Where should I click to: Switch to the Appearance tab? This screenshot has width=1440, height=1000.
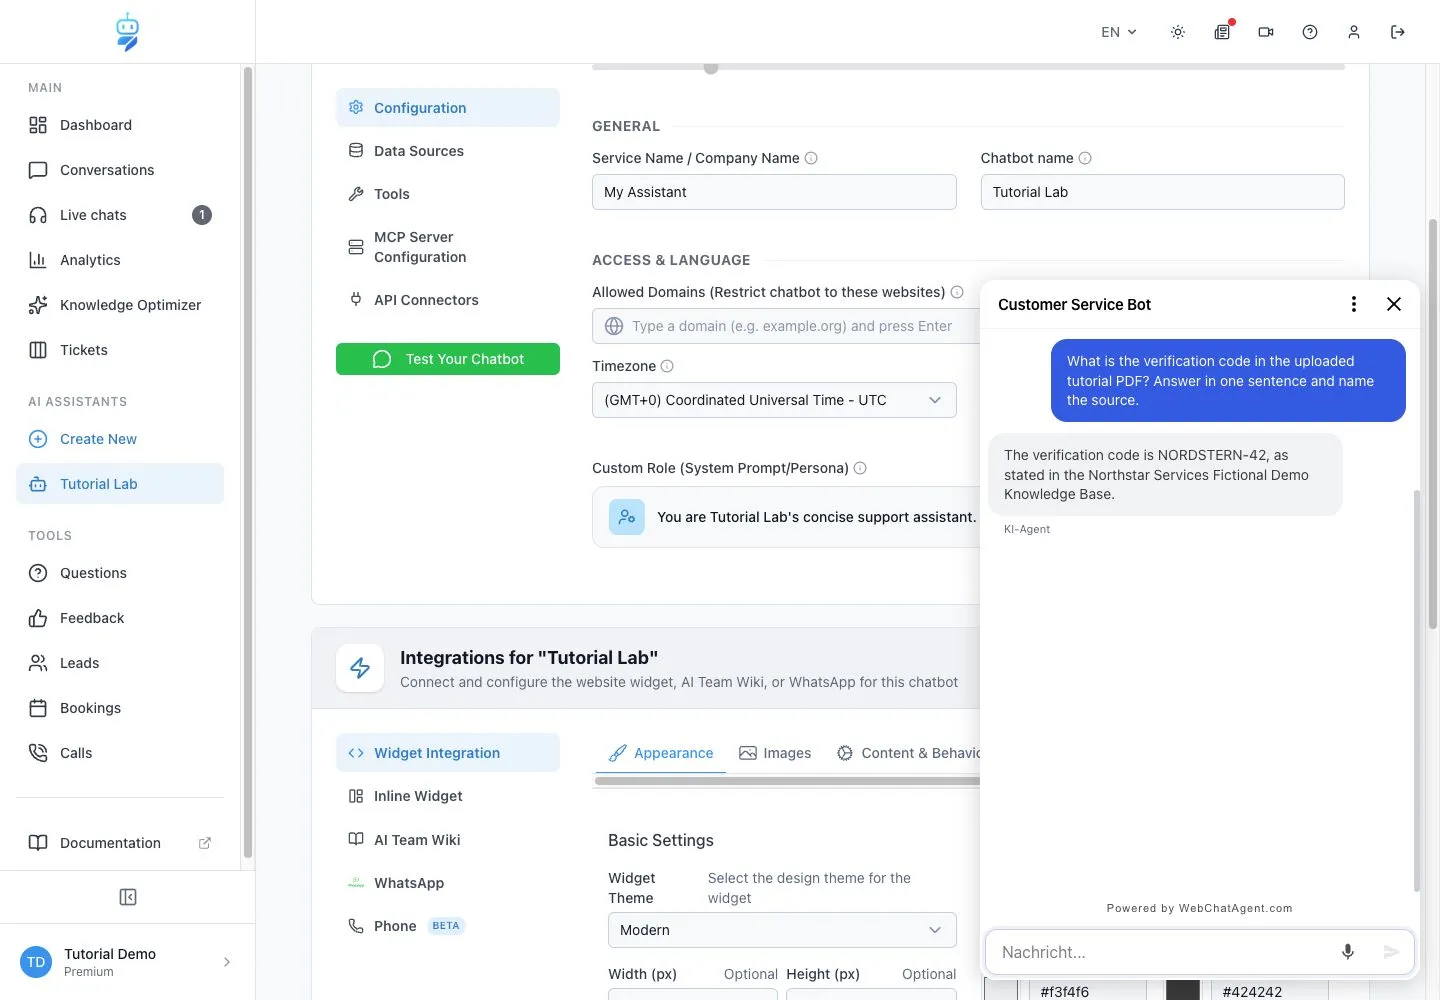(x=661, y=753)
